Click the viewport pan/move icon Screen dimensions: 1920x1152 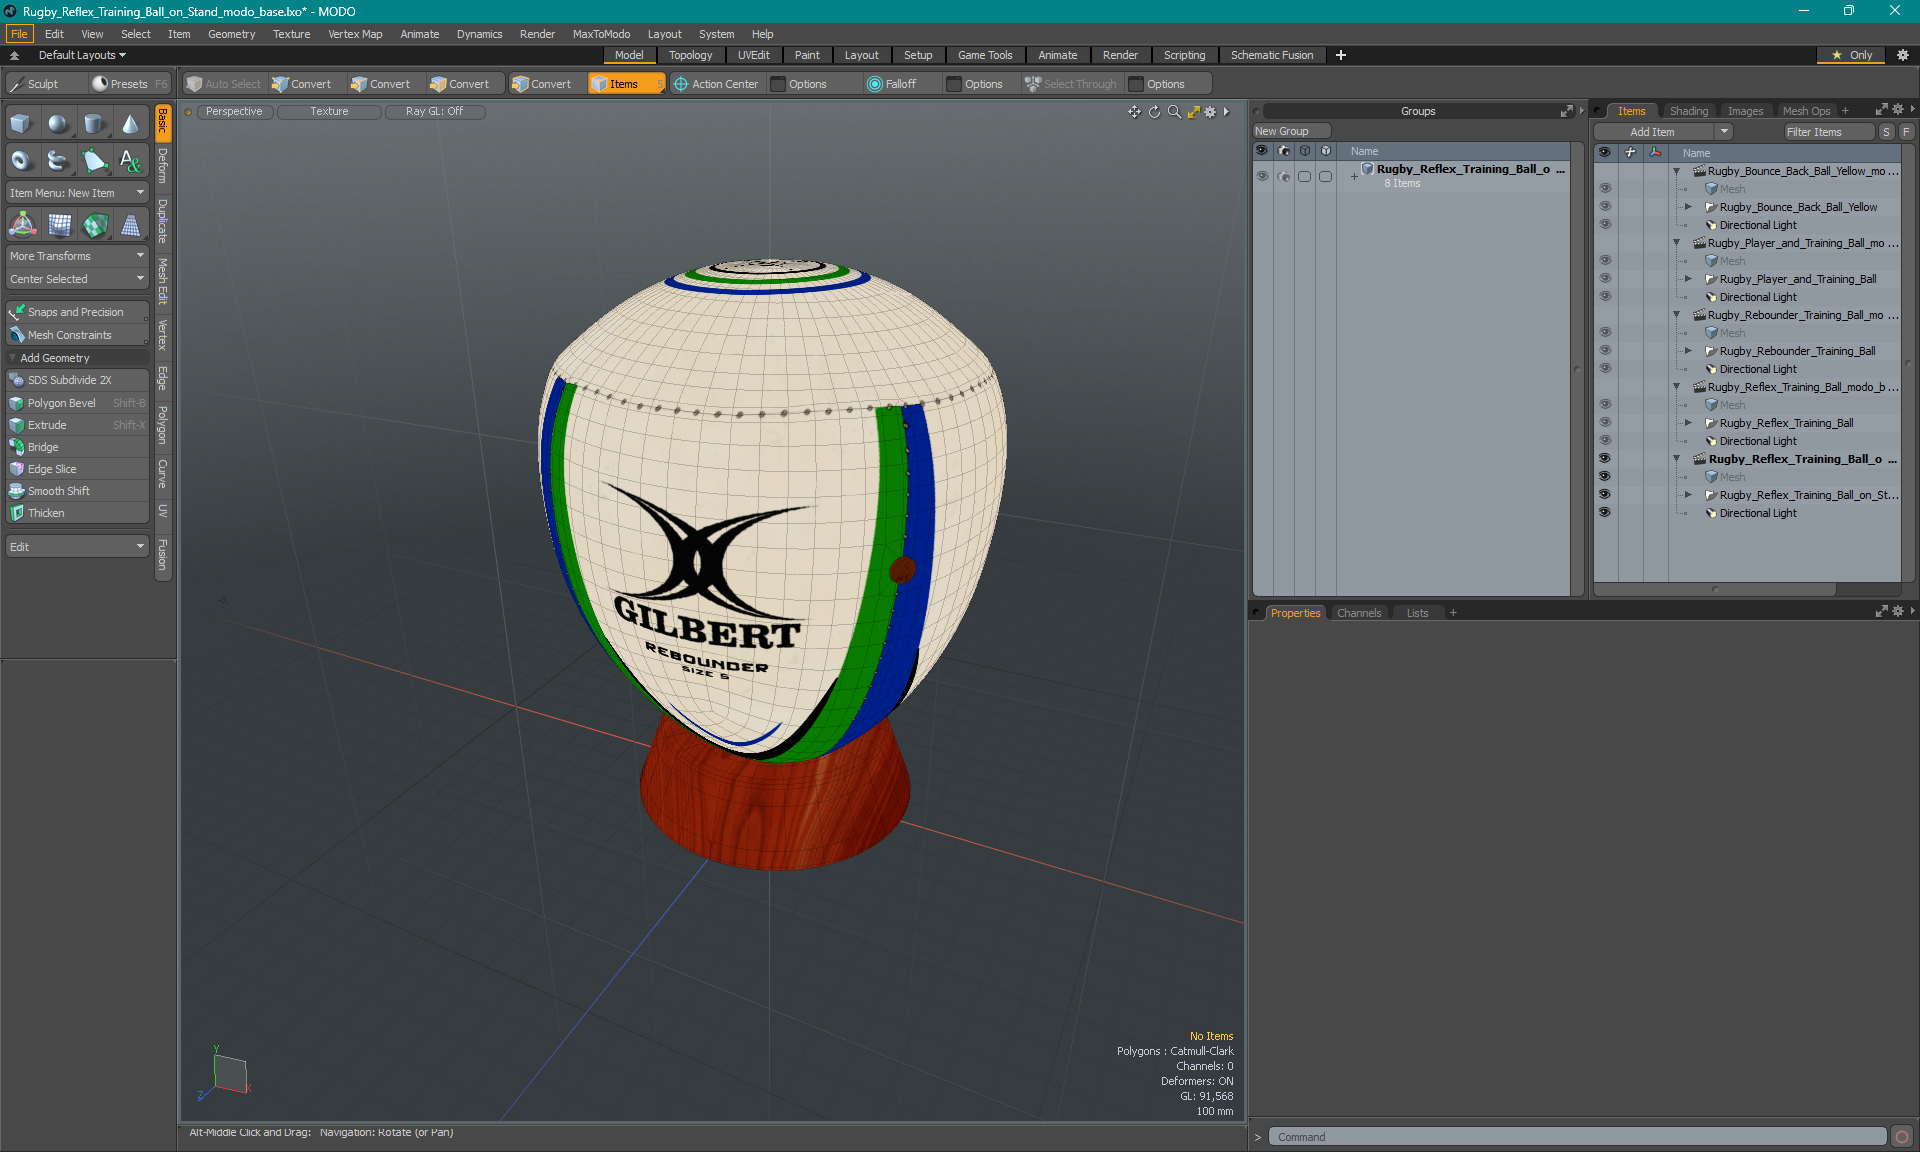[1134, 112]
